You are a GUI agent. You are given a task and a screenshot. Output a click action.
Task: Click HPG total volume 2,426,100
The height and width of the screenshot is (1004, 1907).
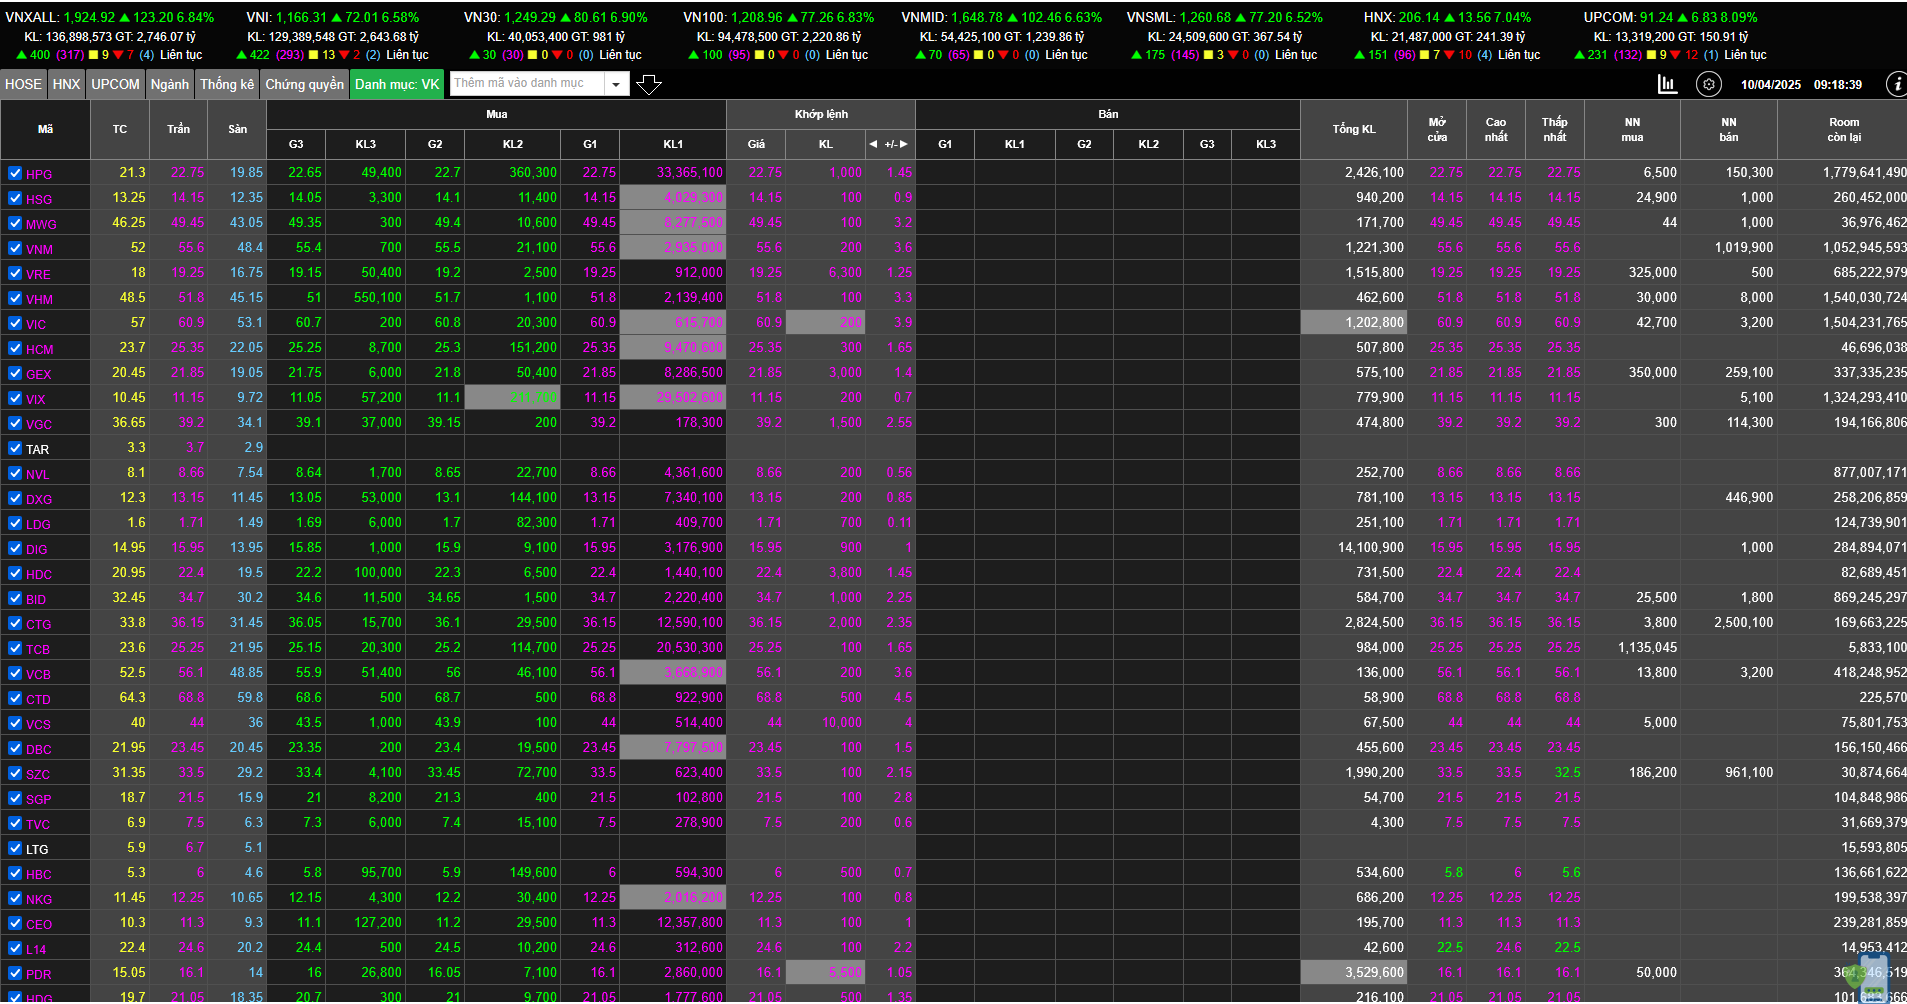point(1374,173)
